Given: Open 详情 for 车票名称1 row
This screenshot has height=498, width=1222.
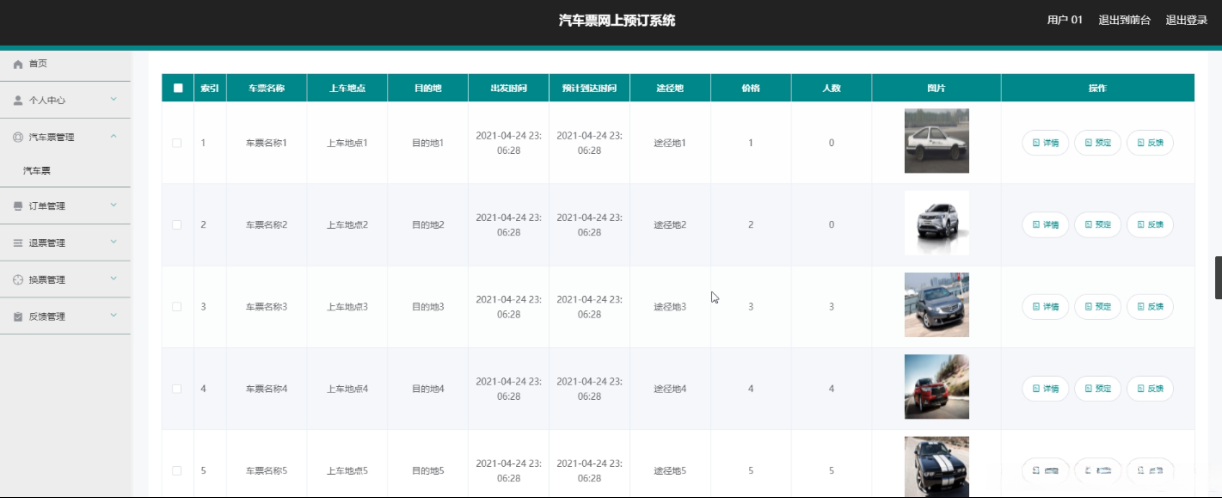Looking at the screenshot, I should [1045, 143].
